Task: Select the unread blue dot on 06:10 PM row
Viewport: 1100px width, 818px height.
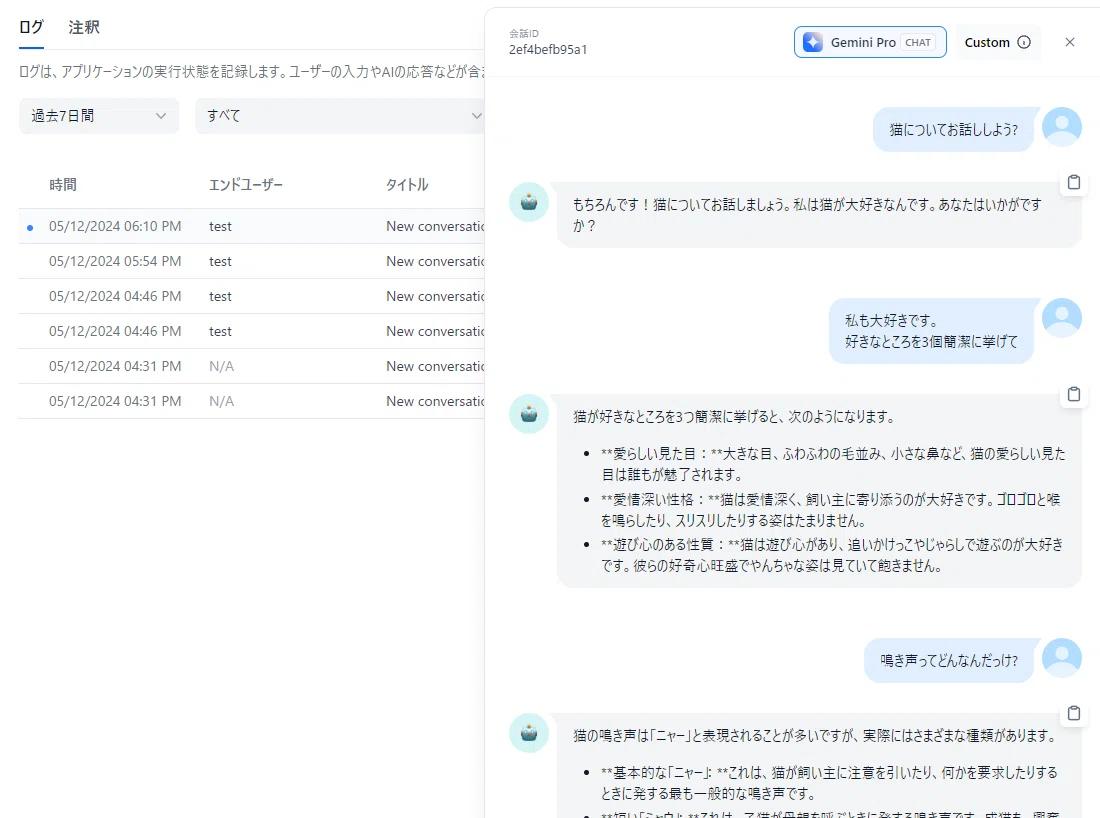Action: pyautogui.click(x=29, y=227)
